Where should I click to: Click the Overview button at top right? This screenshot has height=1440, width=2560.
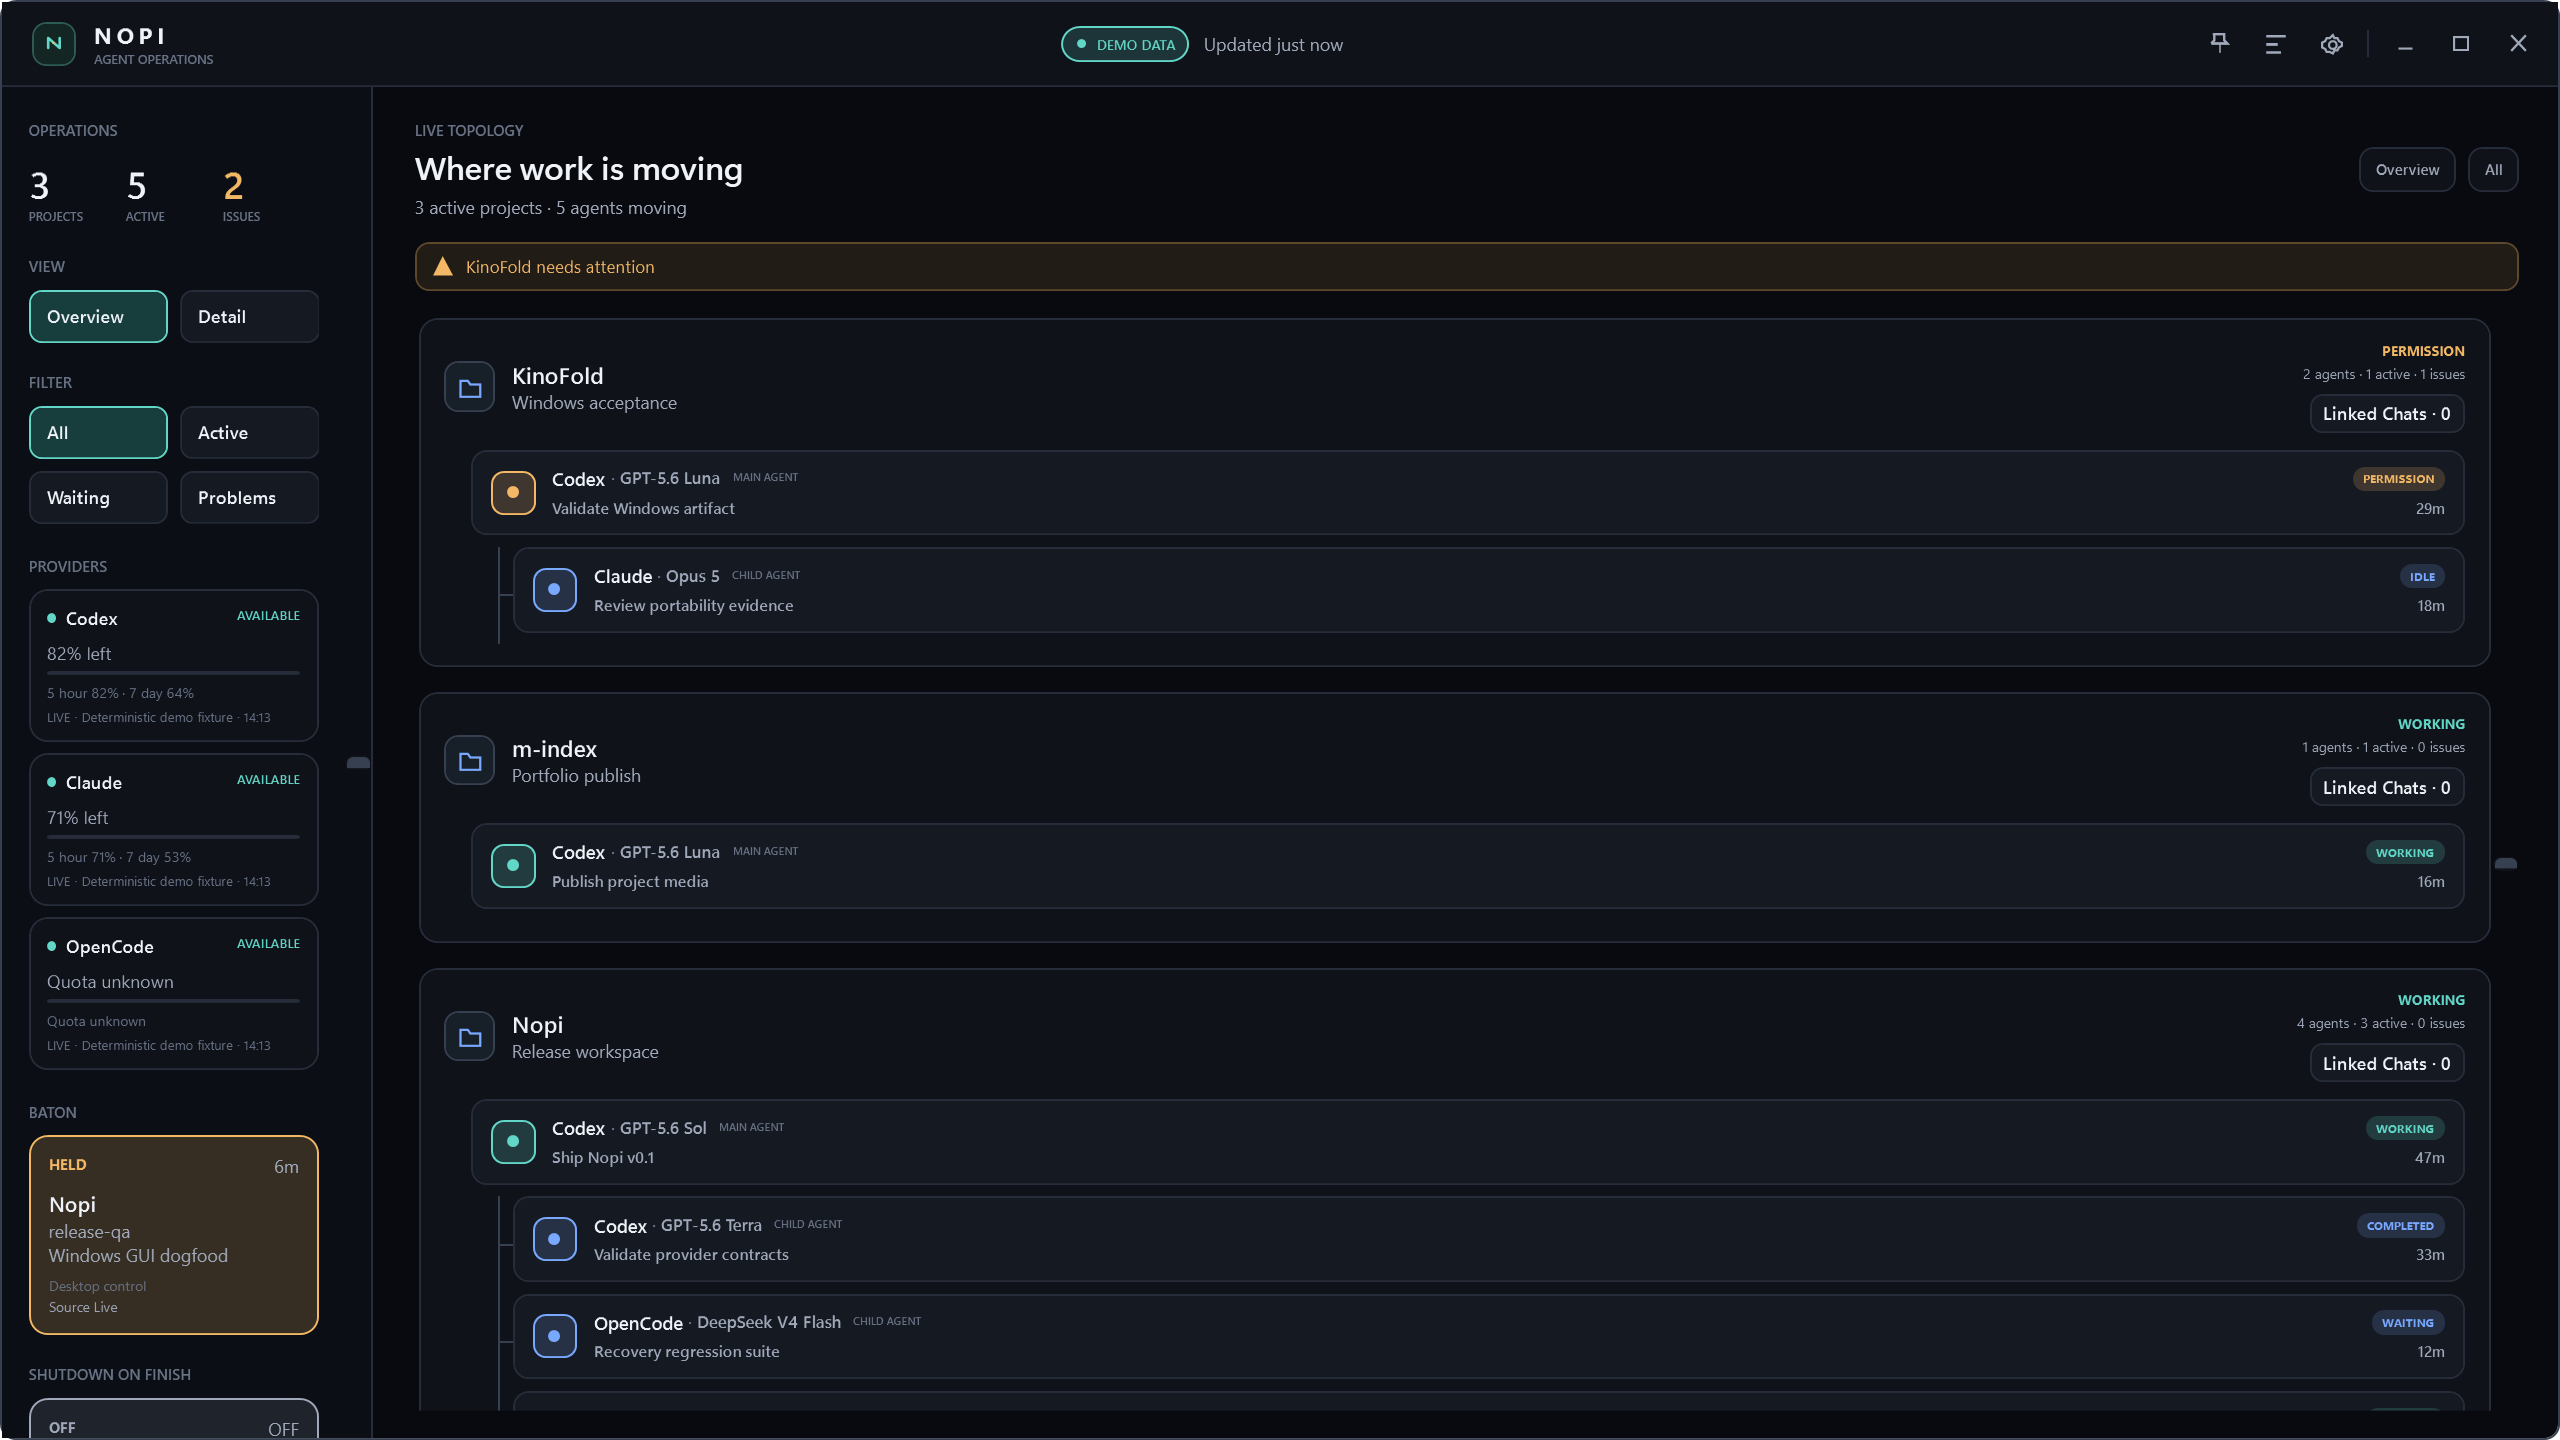2407,170
